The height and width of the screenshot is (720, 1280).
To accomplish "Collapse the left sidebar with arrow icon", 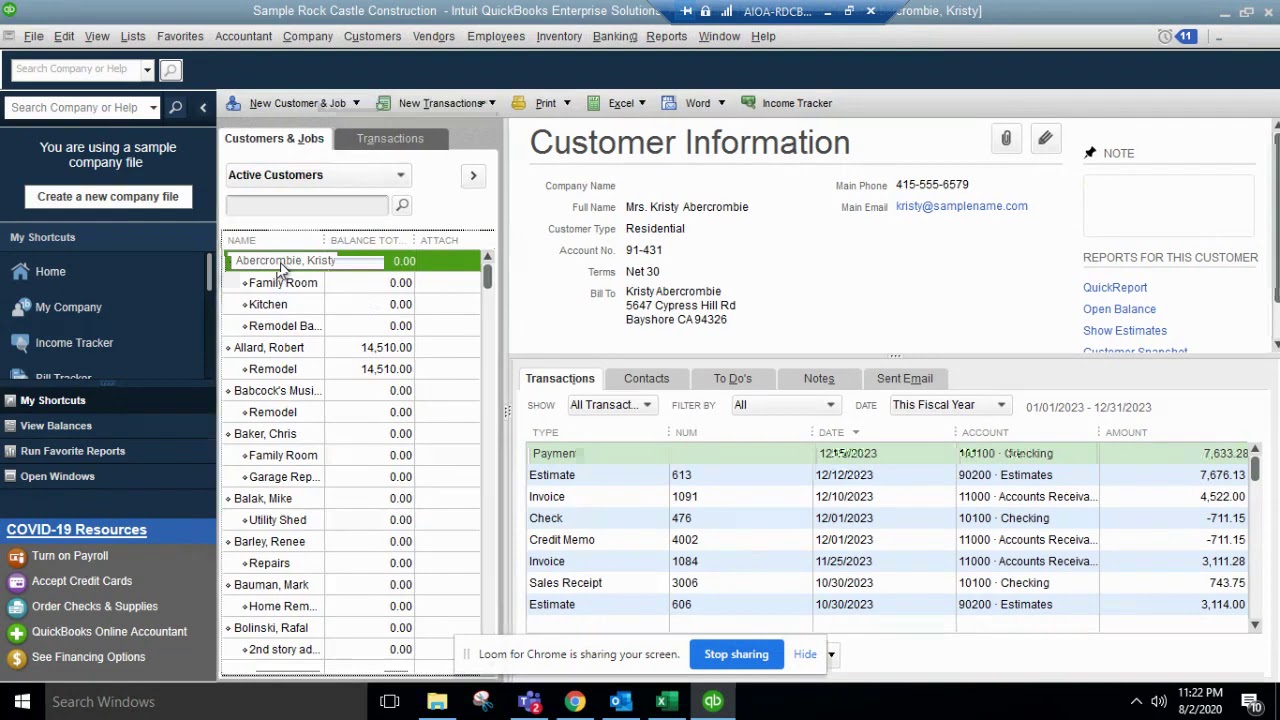I will tap(203, 107).
